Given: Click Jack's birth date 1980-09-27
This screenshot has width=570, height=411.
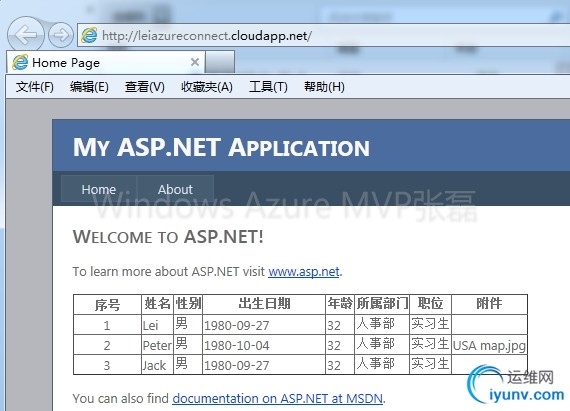Looking at the screenshot, I should [264, 365].
